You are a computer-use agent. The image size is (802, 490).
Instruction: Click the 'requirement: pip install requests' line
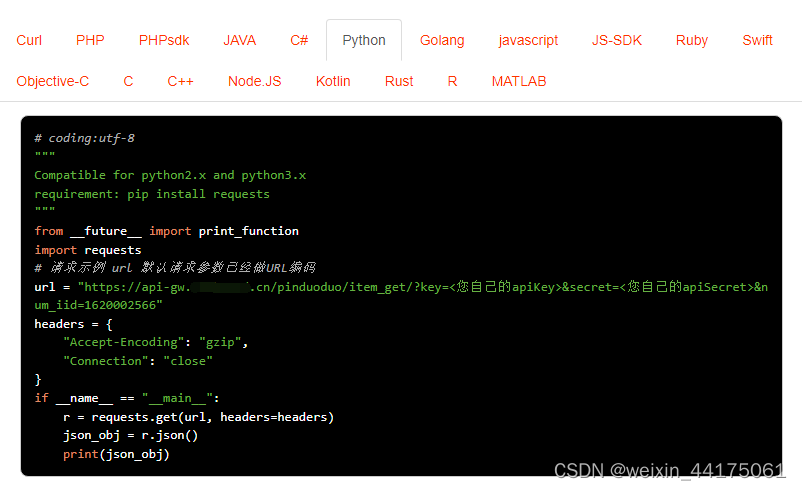click(151, 194)
